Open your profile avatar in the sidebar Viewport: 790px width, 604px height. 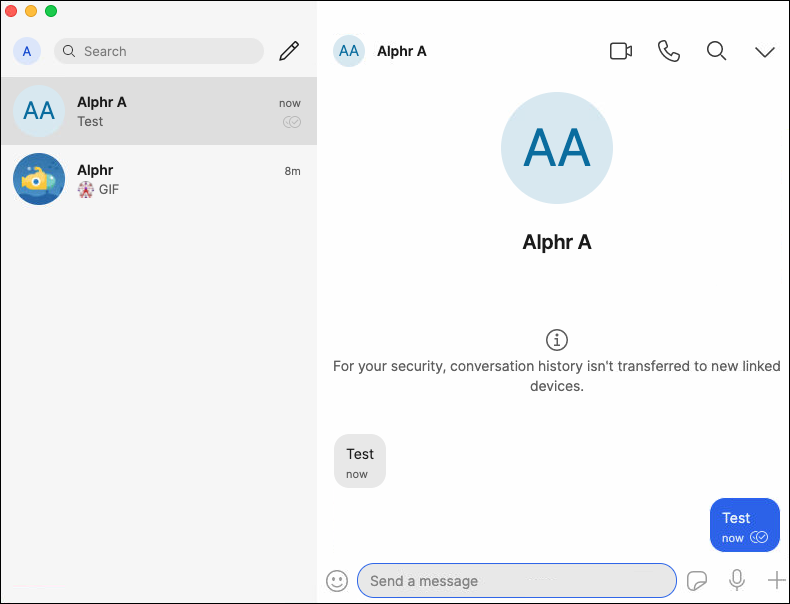[27, 51]
